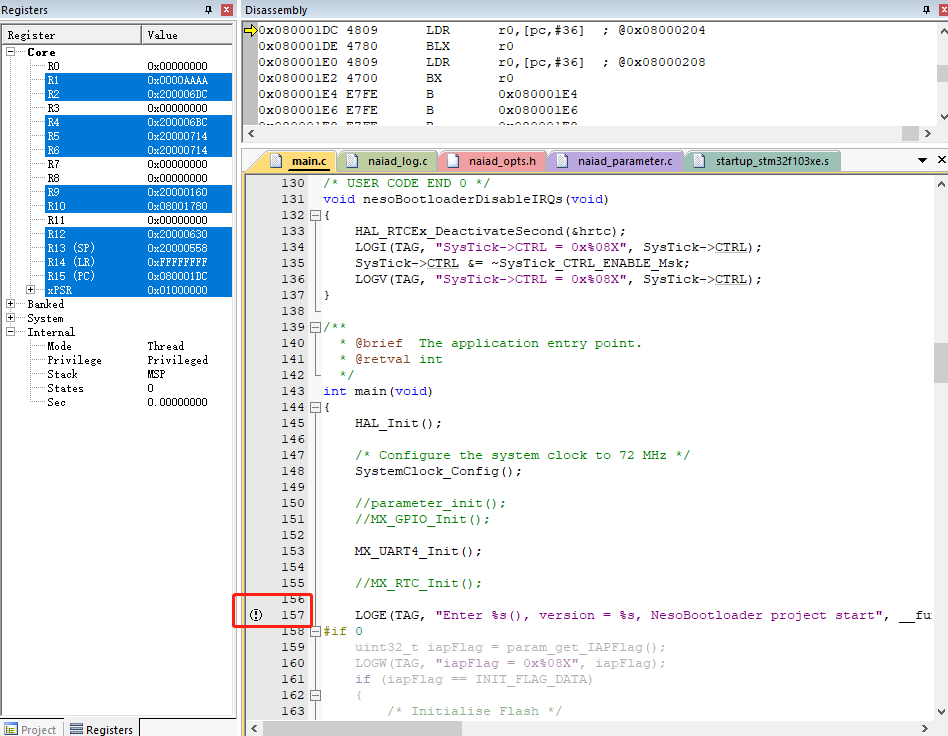Click the Mode row in Internal
This screenshot has height=736, width=948.
(x=138, y=346)
